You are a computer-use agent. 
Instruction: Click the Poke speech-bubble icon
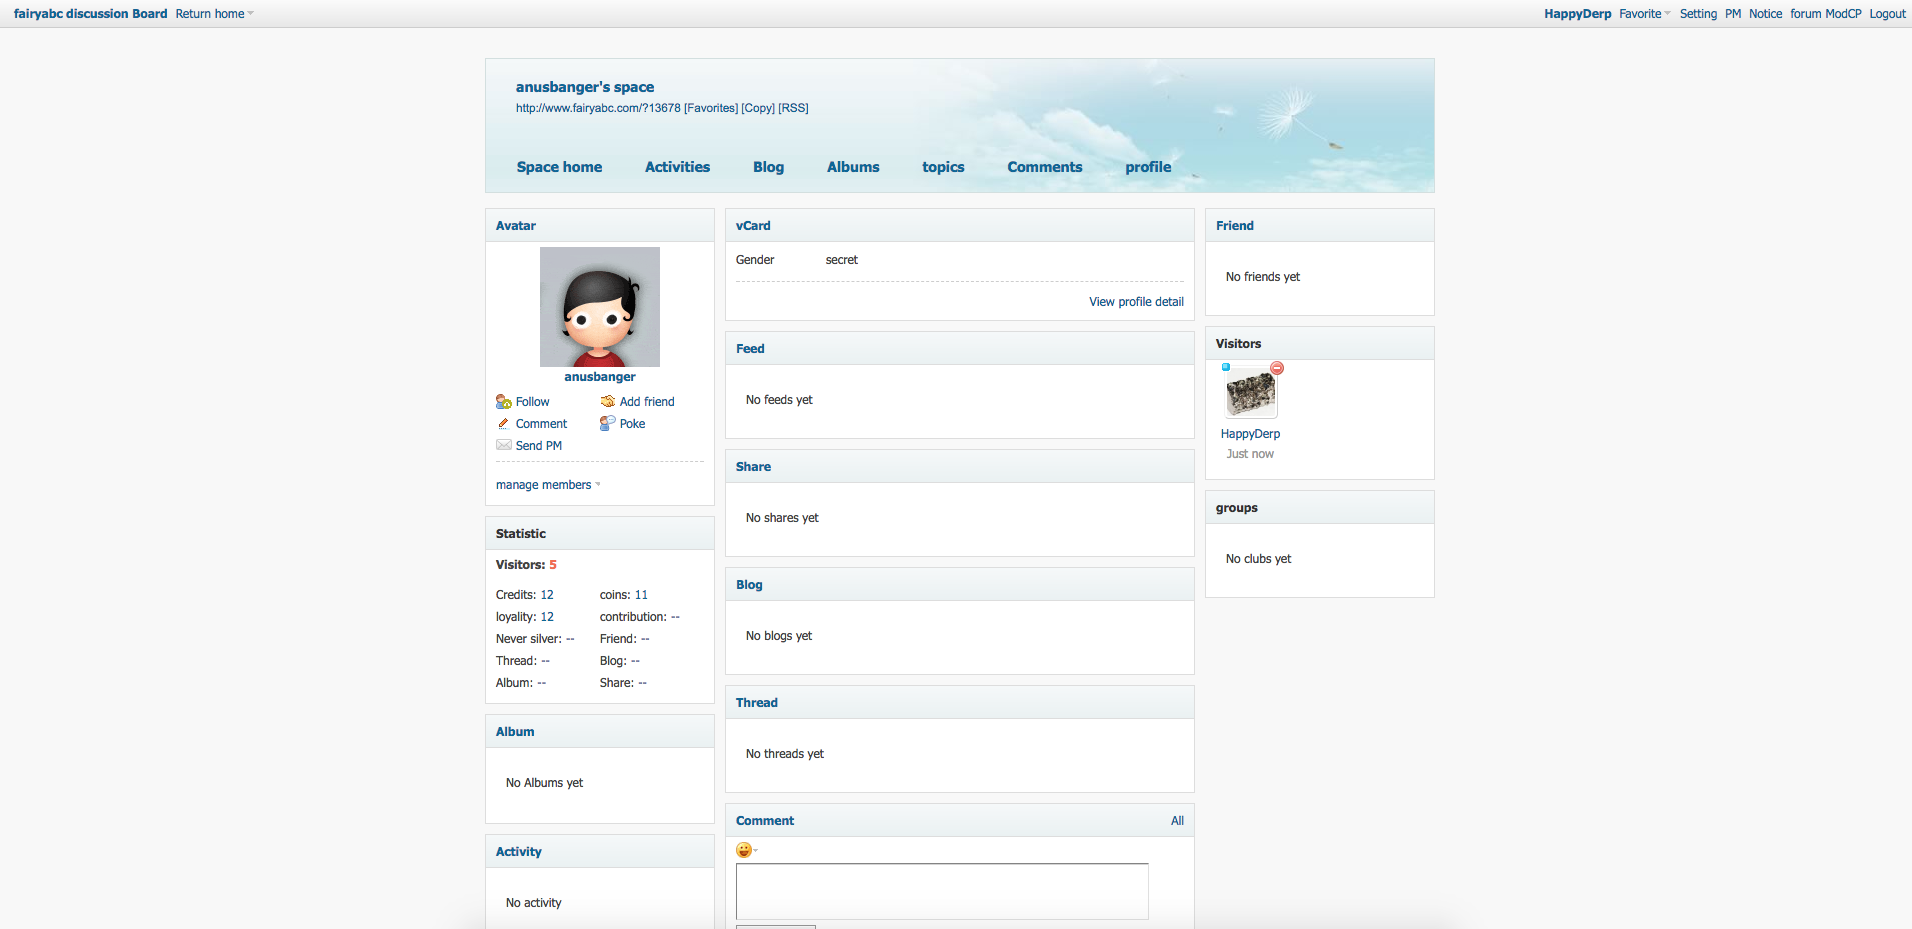click(607, 424)
